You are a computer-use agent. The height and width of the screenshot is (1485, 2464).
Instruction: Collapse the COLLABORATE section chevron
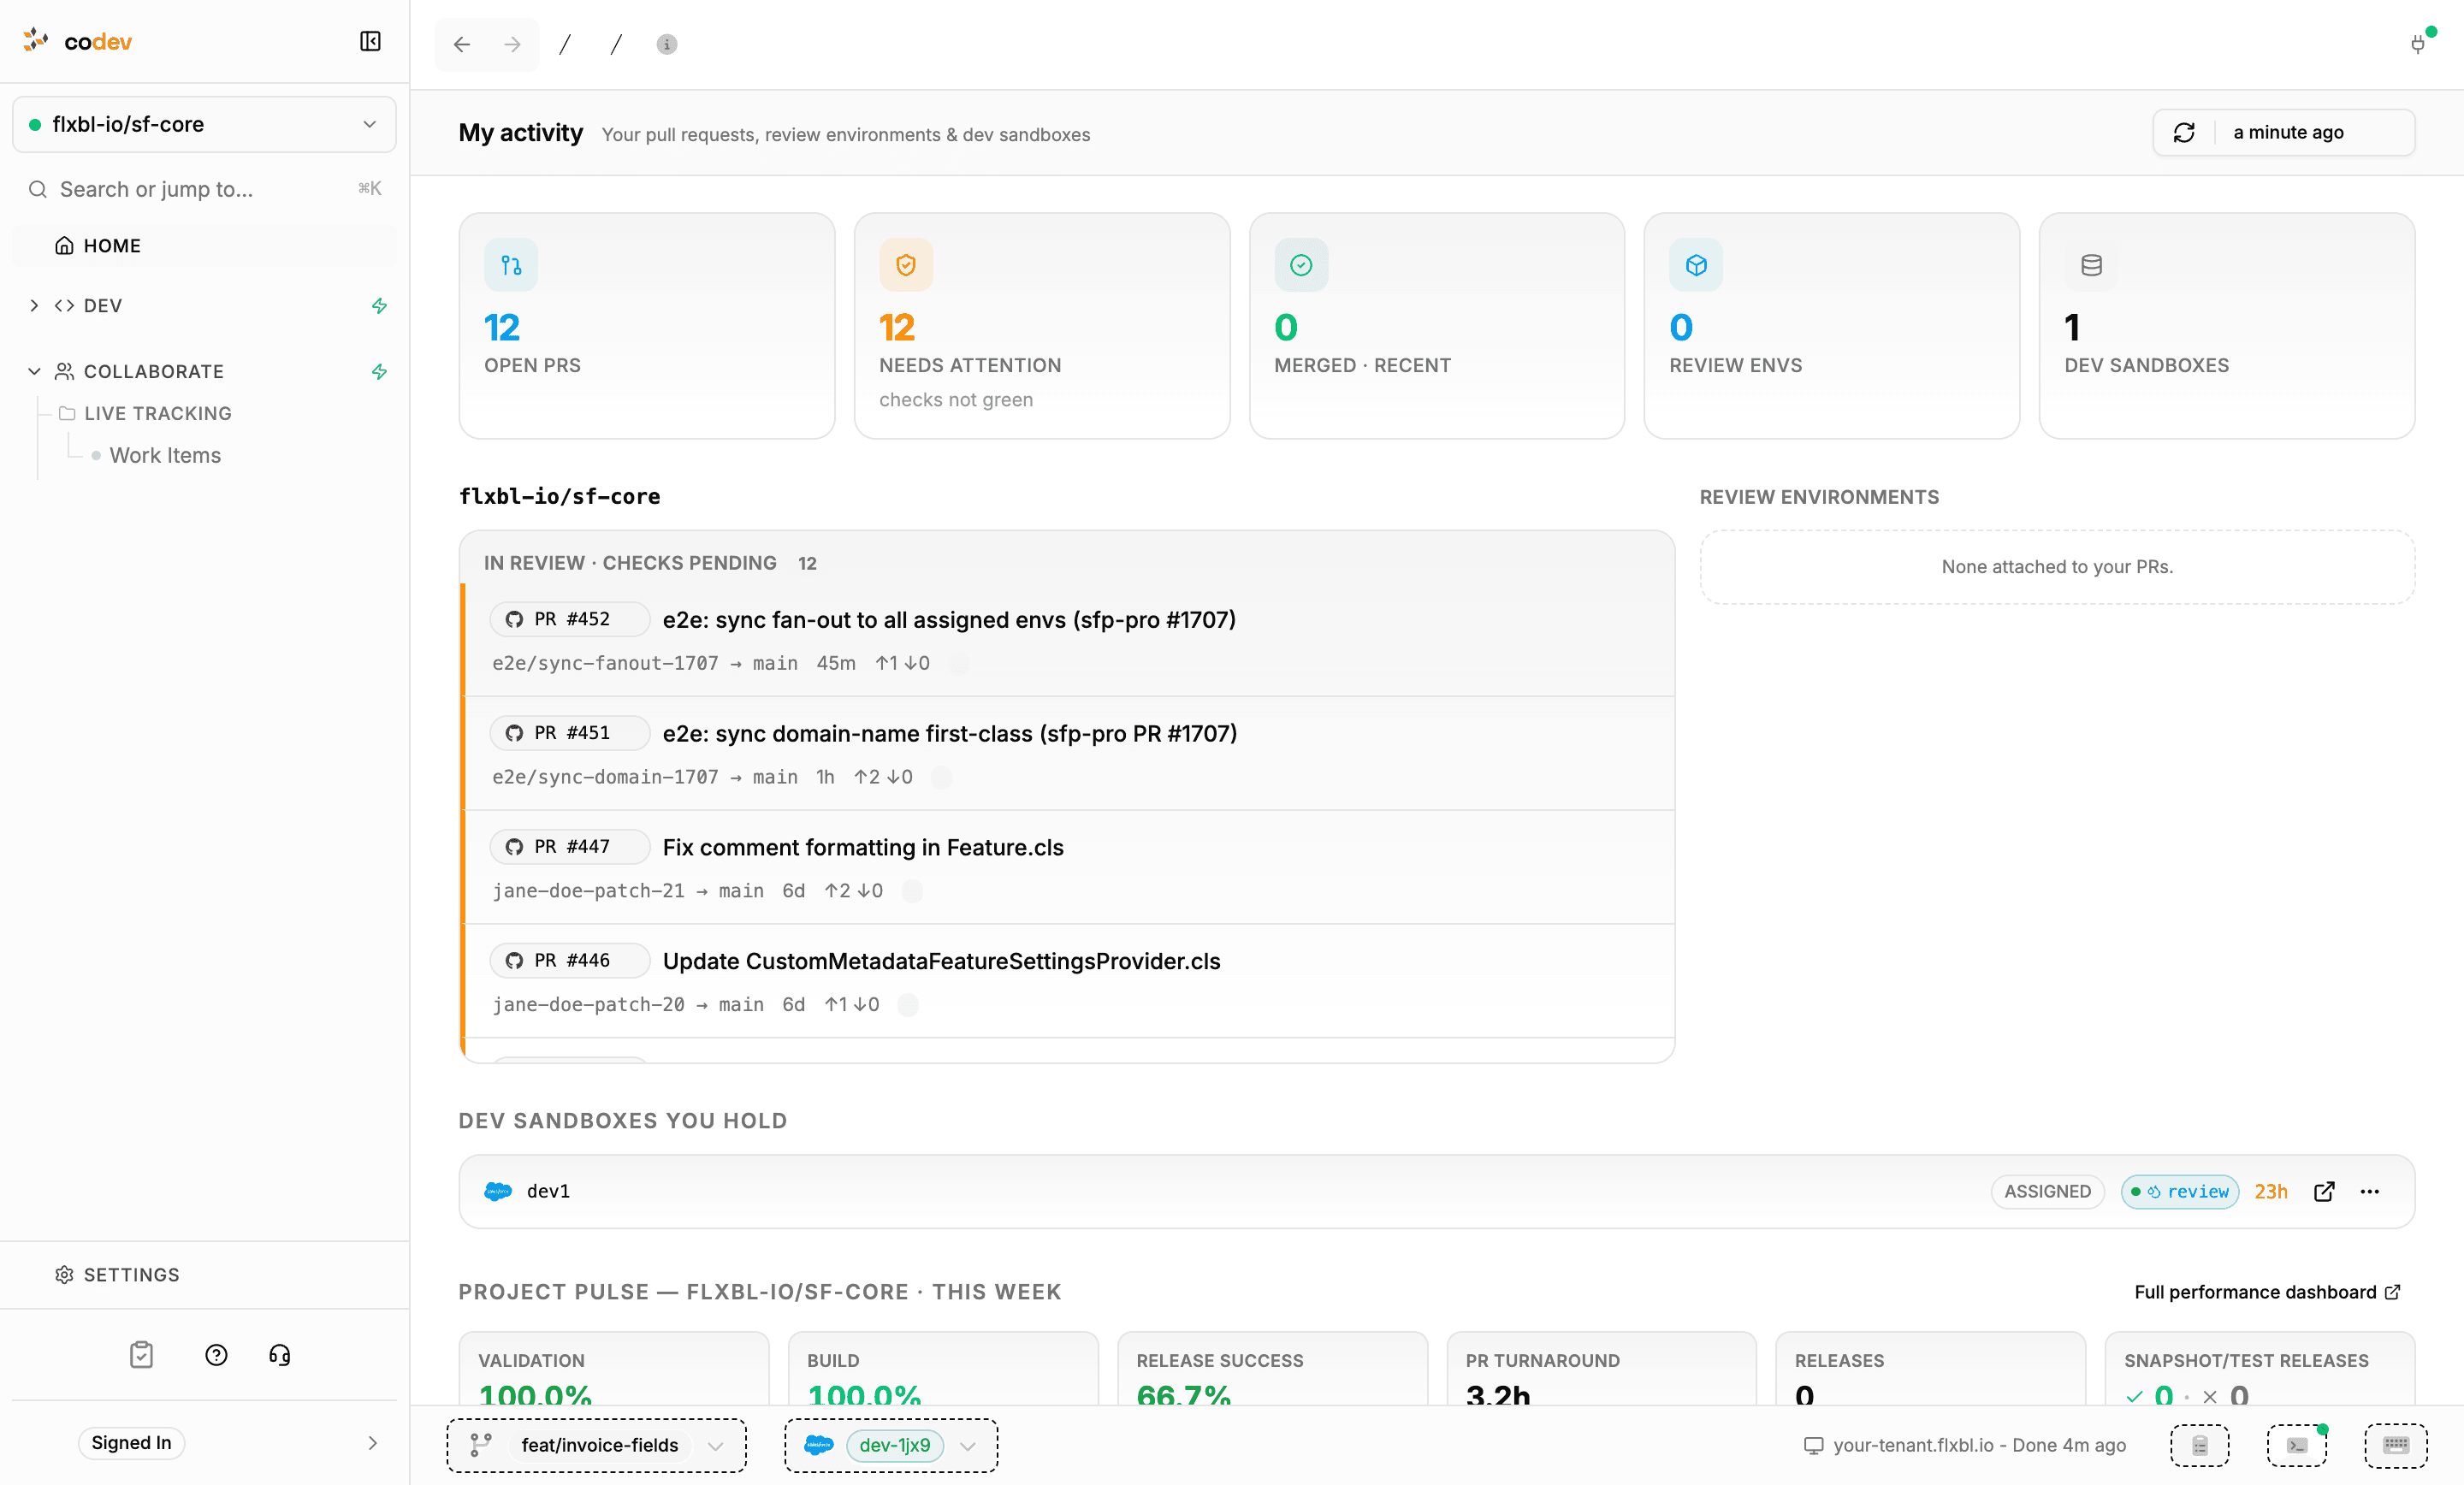[x=34, y=371]
